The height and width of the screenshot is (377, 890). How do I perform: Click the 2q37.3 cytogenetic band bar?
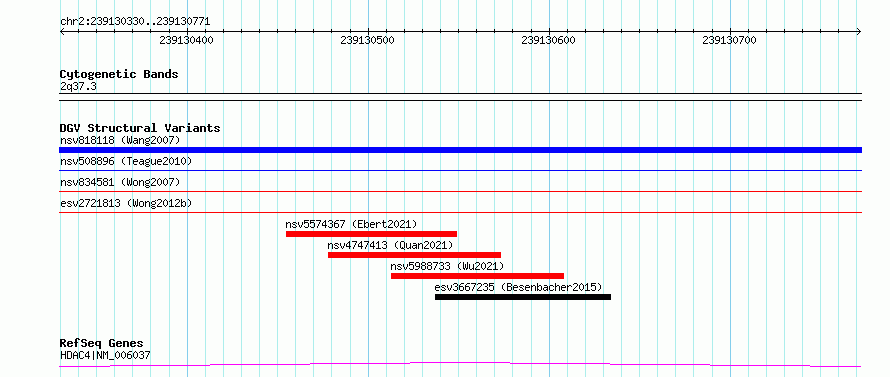(x=460, y=97)
